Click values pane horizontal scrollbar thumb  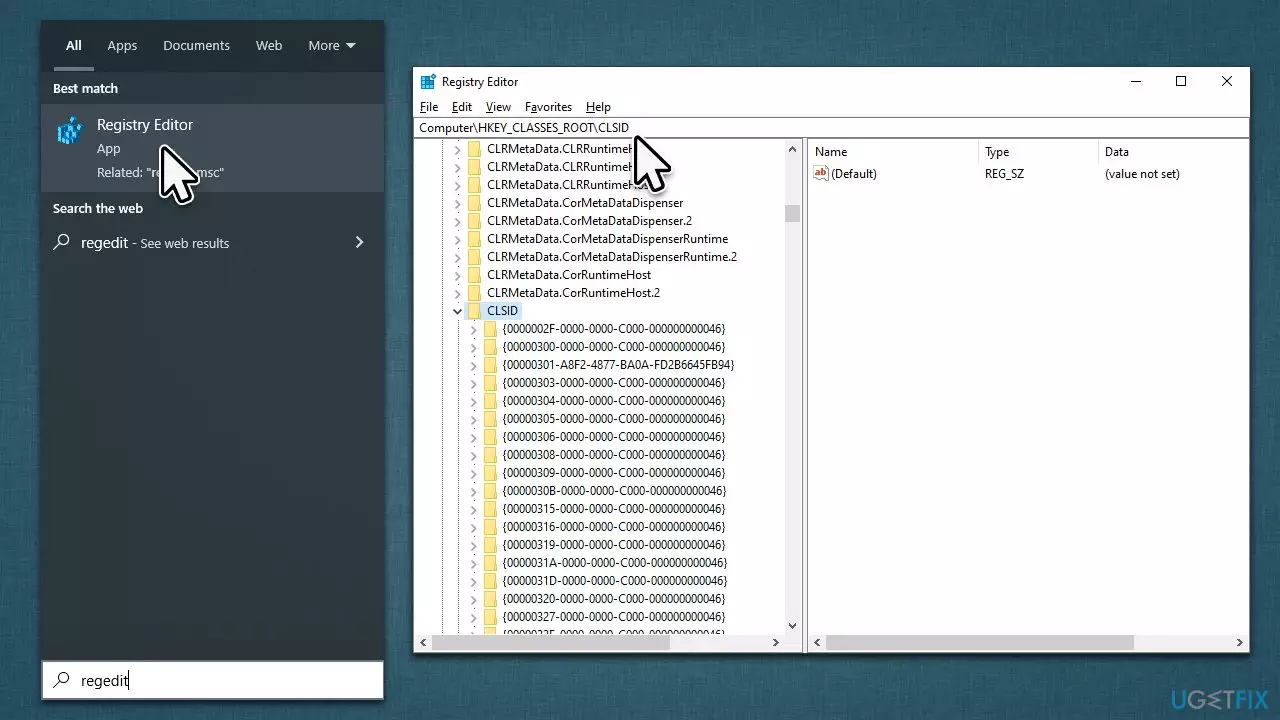point(979,643)
